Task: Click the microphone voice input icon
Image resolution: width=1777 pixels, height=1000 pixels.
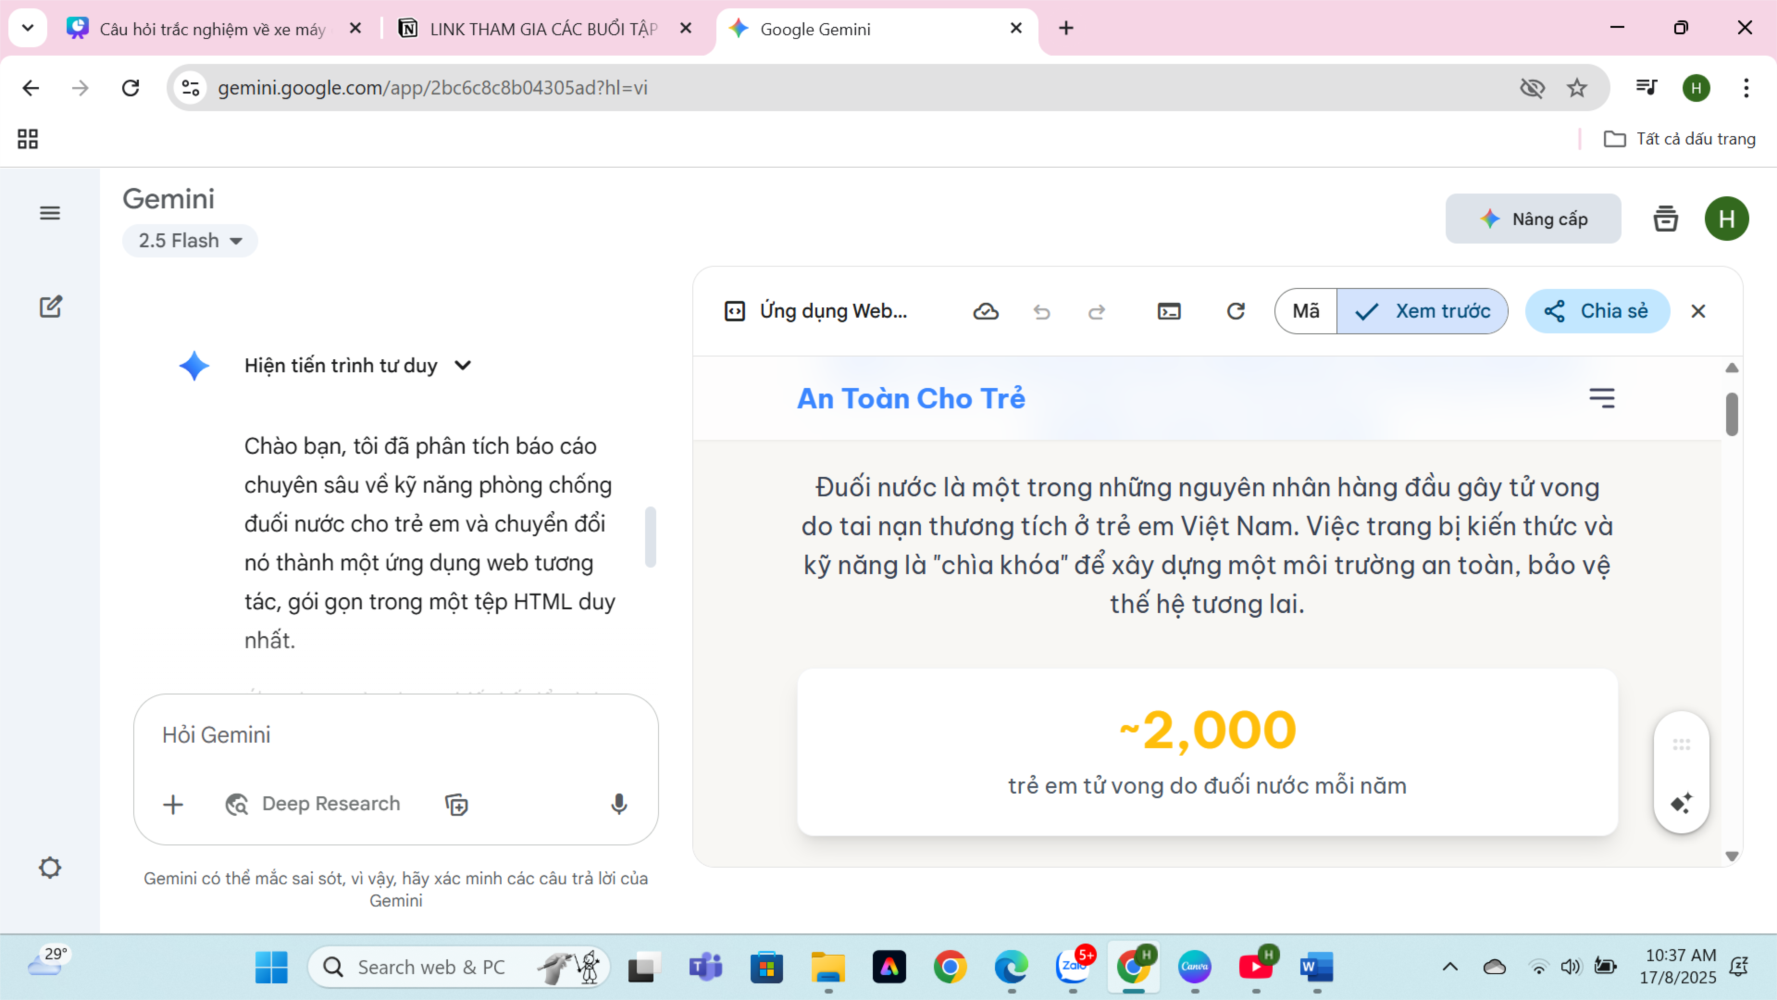Action: tap(619, 804)
